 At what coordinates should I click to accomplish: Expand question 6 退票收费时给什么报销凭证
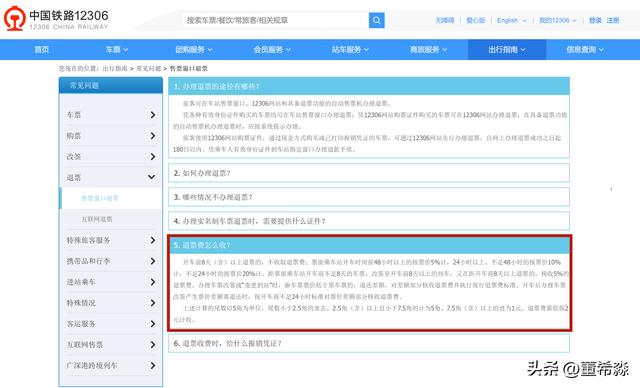coord(369,343)
